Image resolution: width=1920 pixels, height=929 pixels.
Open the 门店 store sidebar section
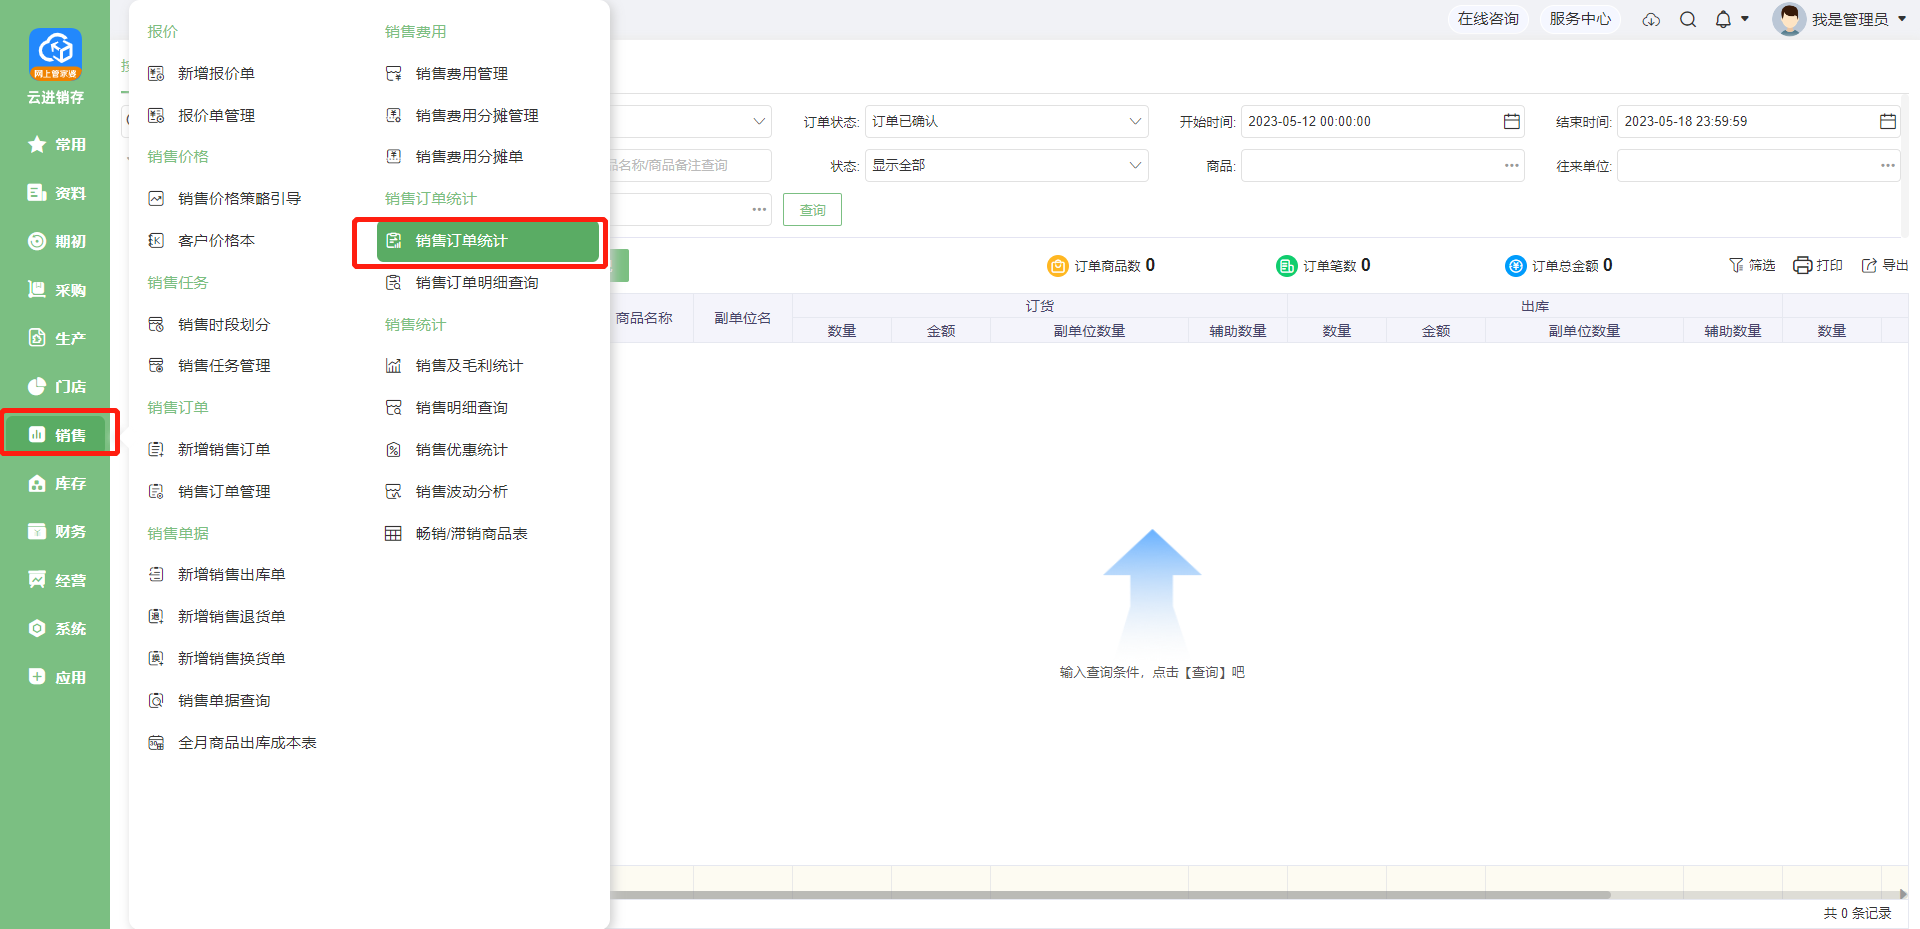[55, 386]
